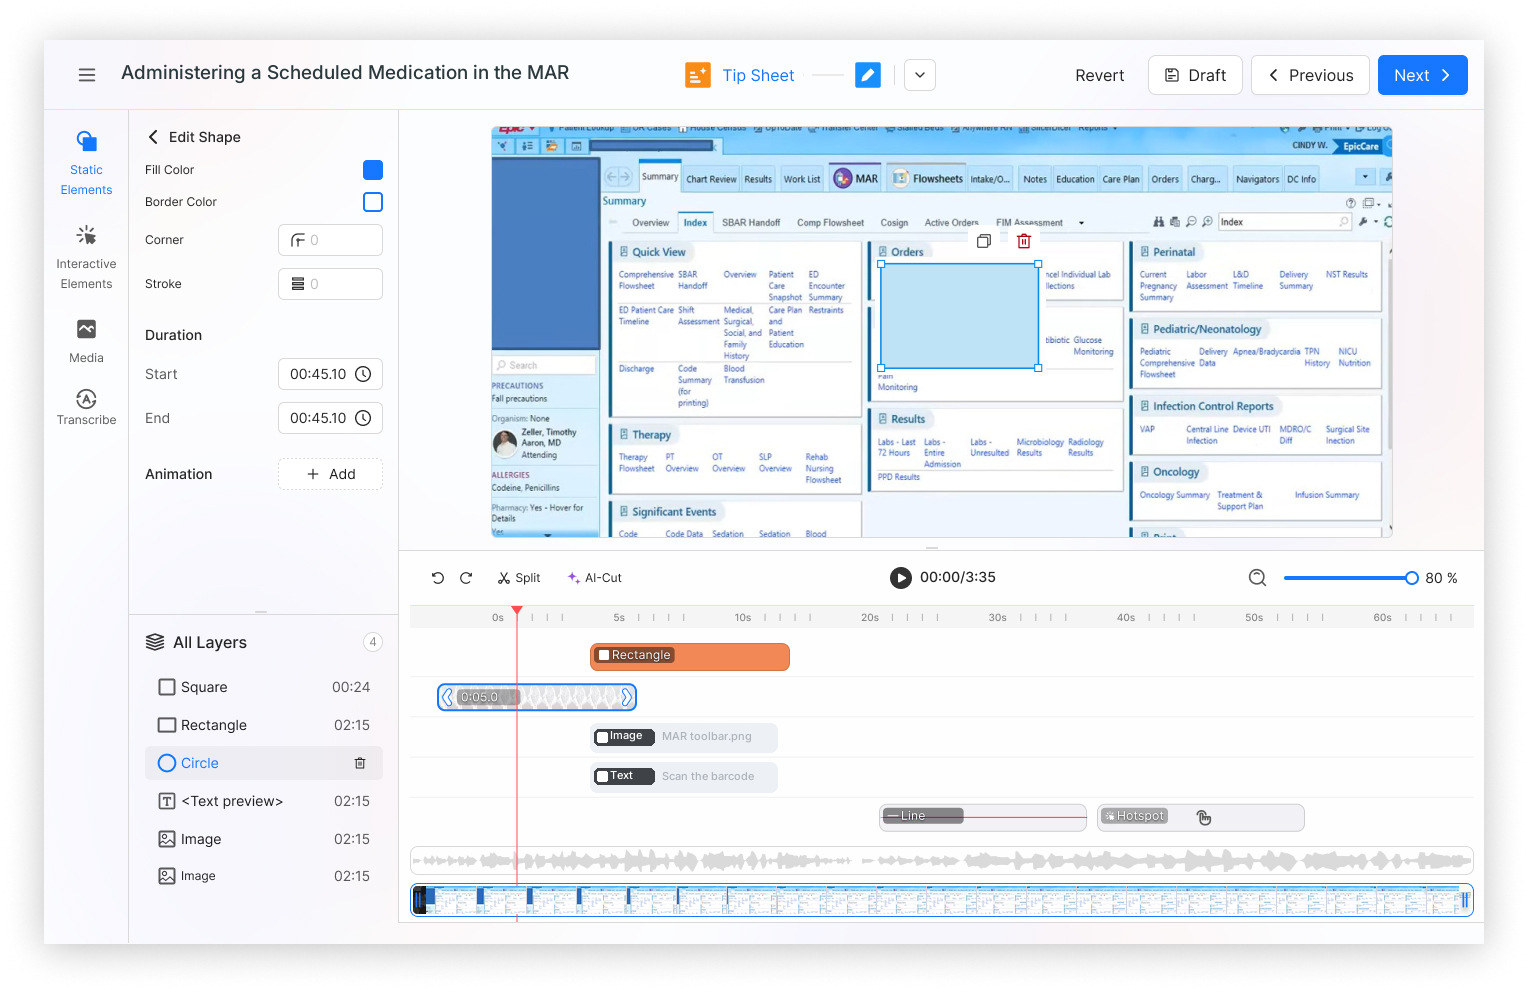
Task: Click the Tip Sheet label
Action: click(x=758, y=75)
